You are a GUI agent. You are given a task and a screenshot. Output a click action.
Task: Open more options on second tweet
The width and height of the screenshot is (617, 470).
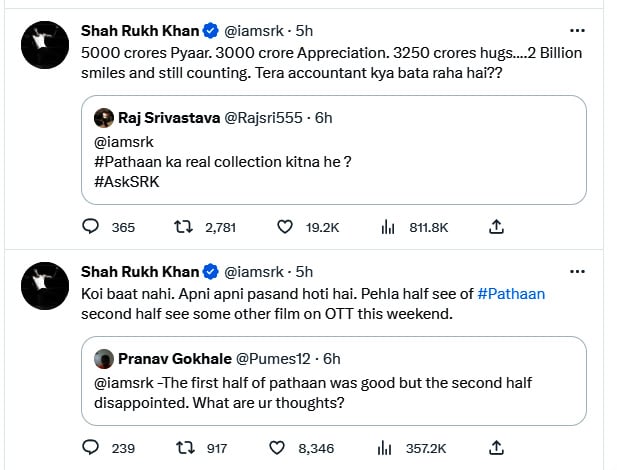(x=577, y=271)
